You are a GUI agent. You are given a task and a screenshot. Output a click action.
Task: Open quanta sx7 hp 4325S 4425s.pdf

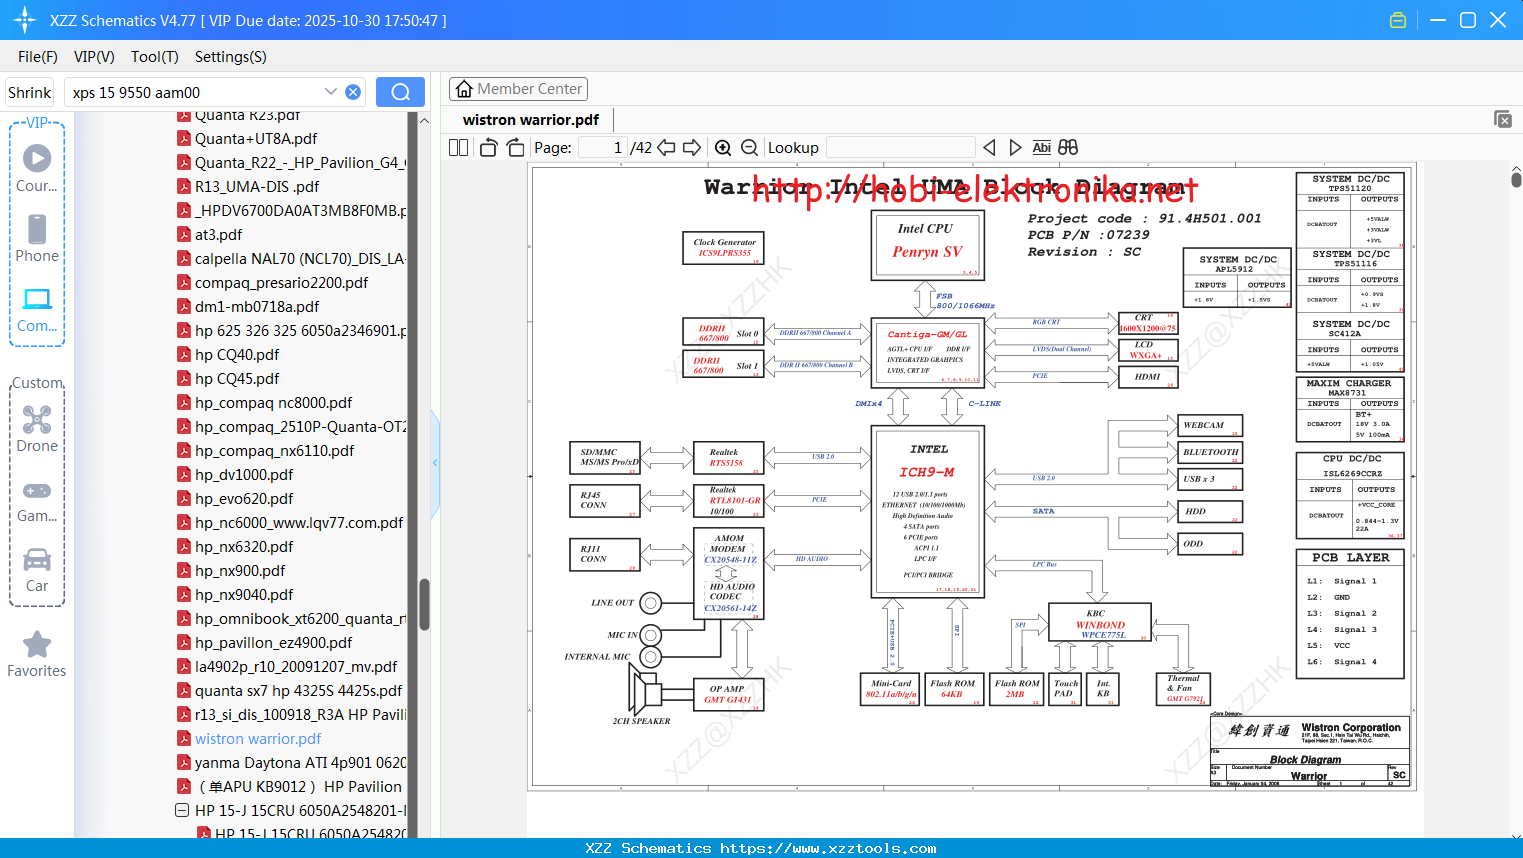tap(298, 691)
